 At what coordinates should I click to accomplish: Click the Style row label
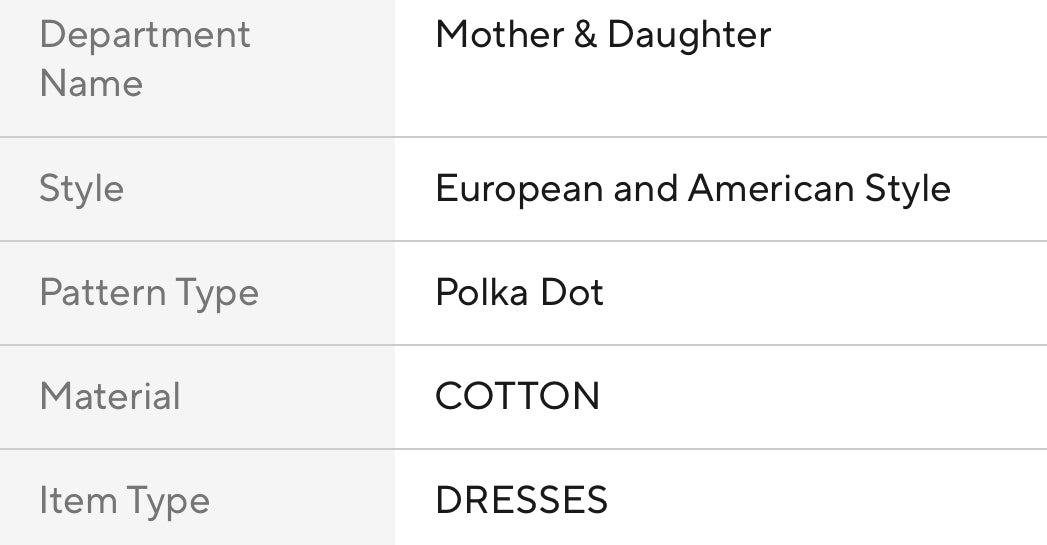pos(81,189)
